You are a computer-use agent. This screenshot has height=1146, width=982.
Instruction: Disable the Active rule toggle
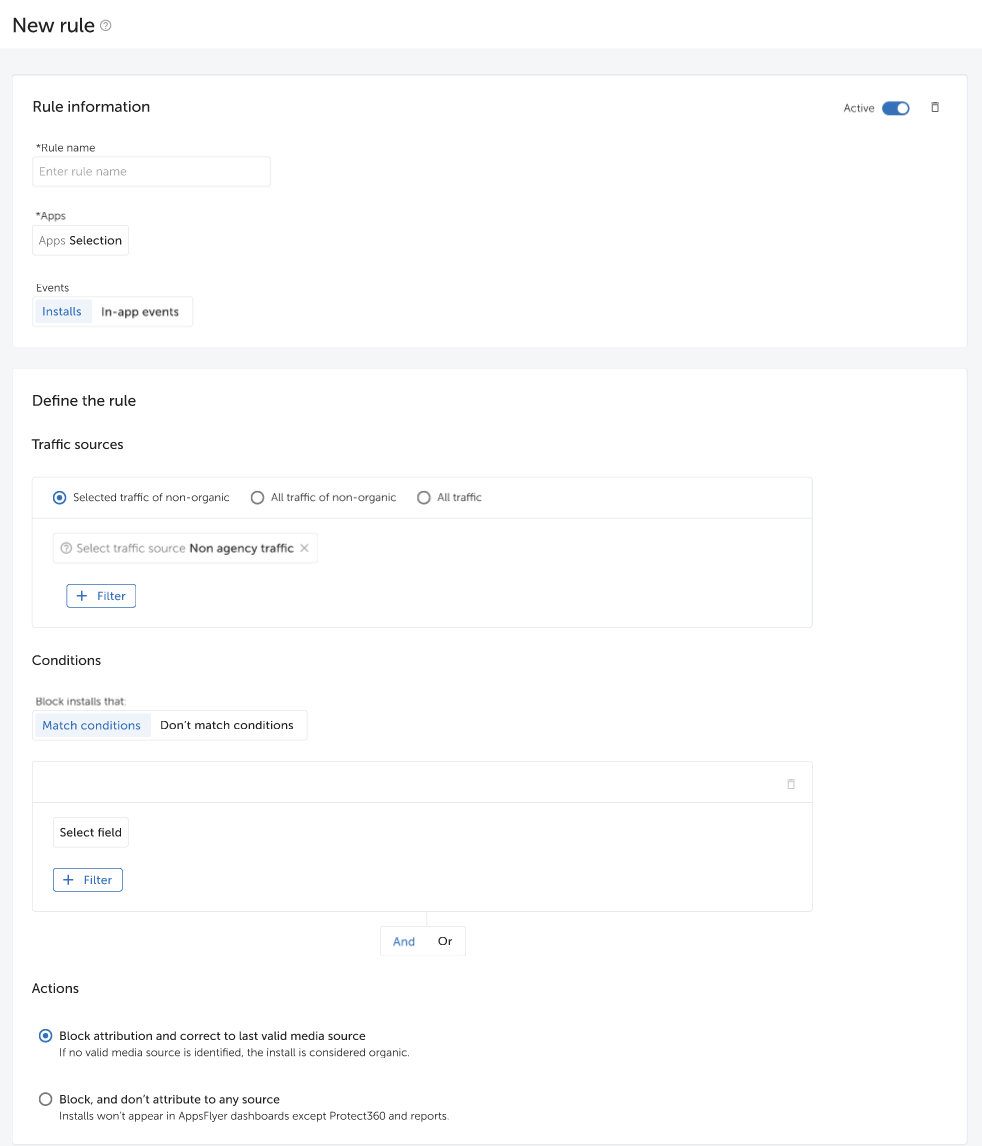pyautogui.click(x=897, y=107)
